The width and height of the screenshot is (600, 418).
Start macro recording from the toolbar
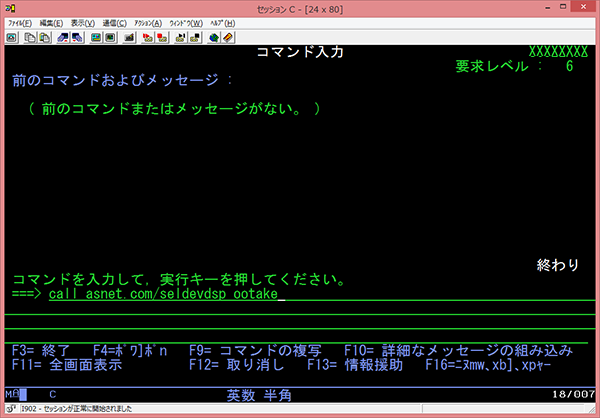coord(148,37)
